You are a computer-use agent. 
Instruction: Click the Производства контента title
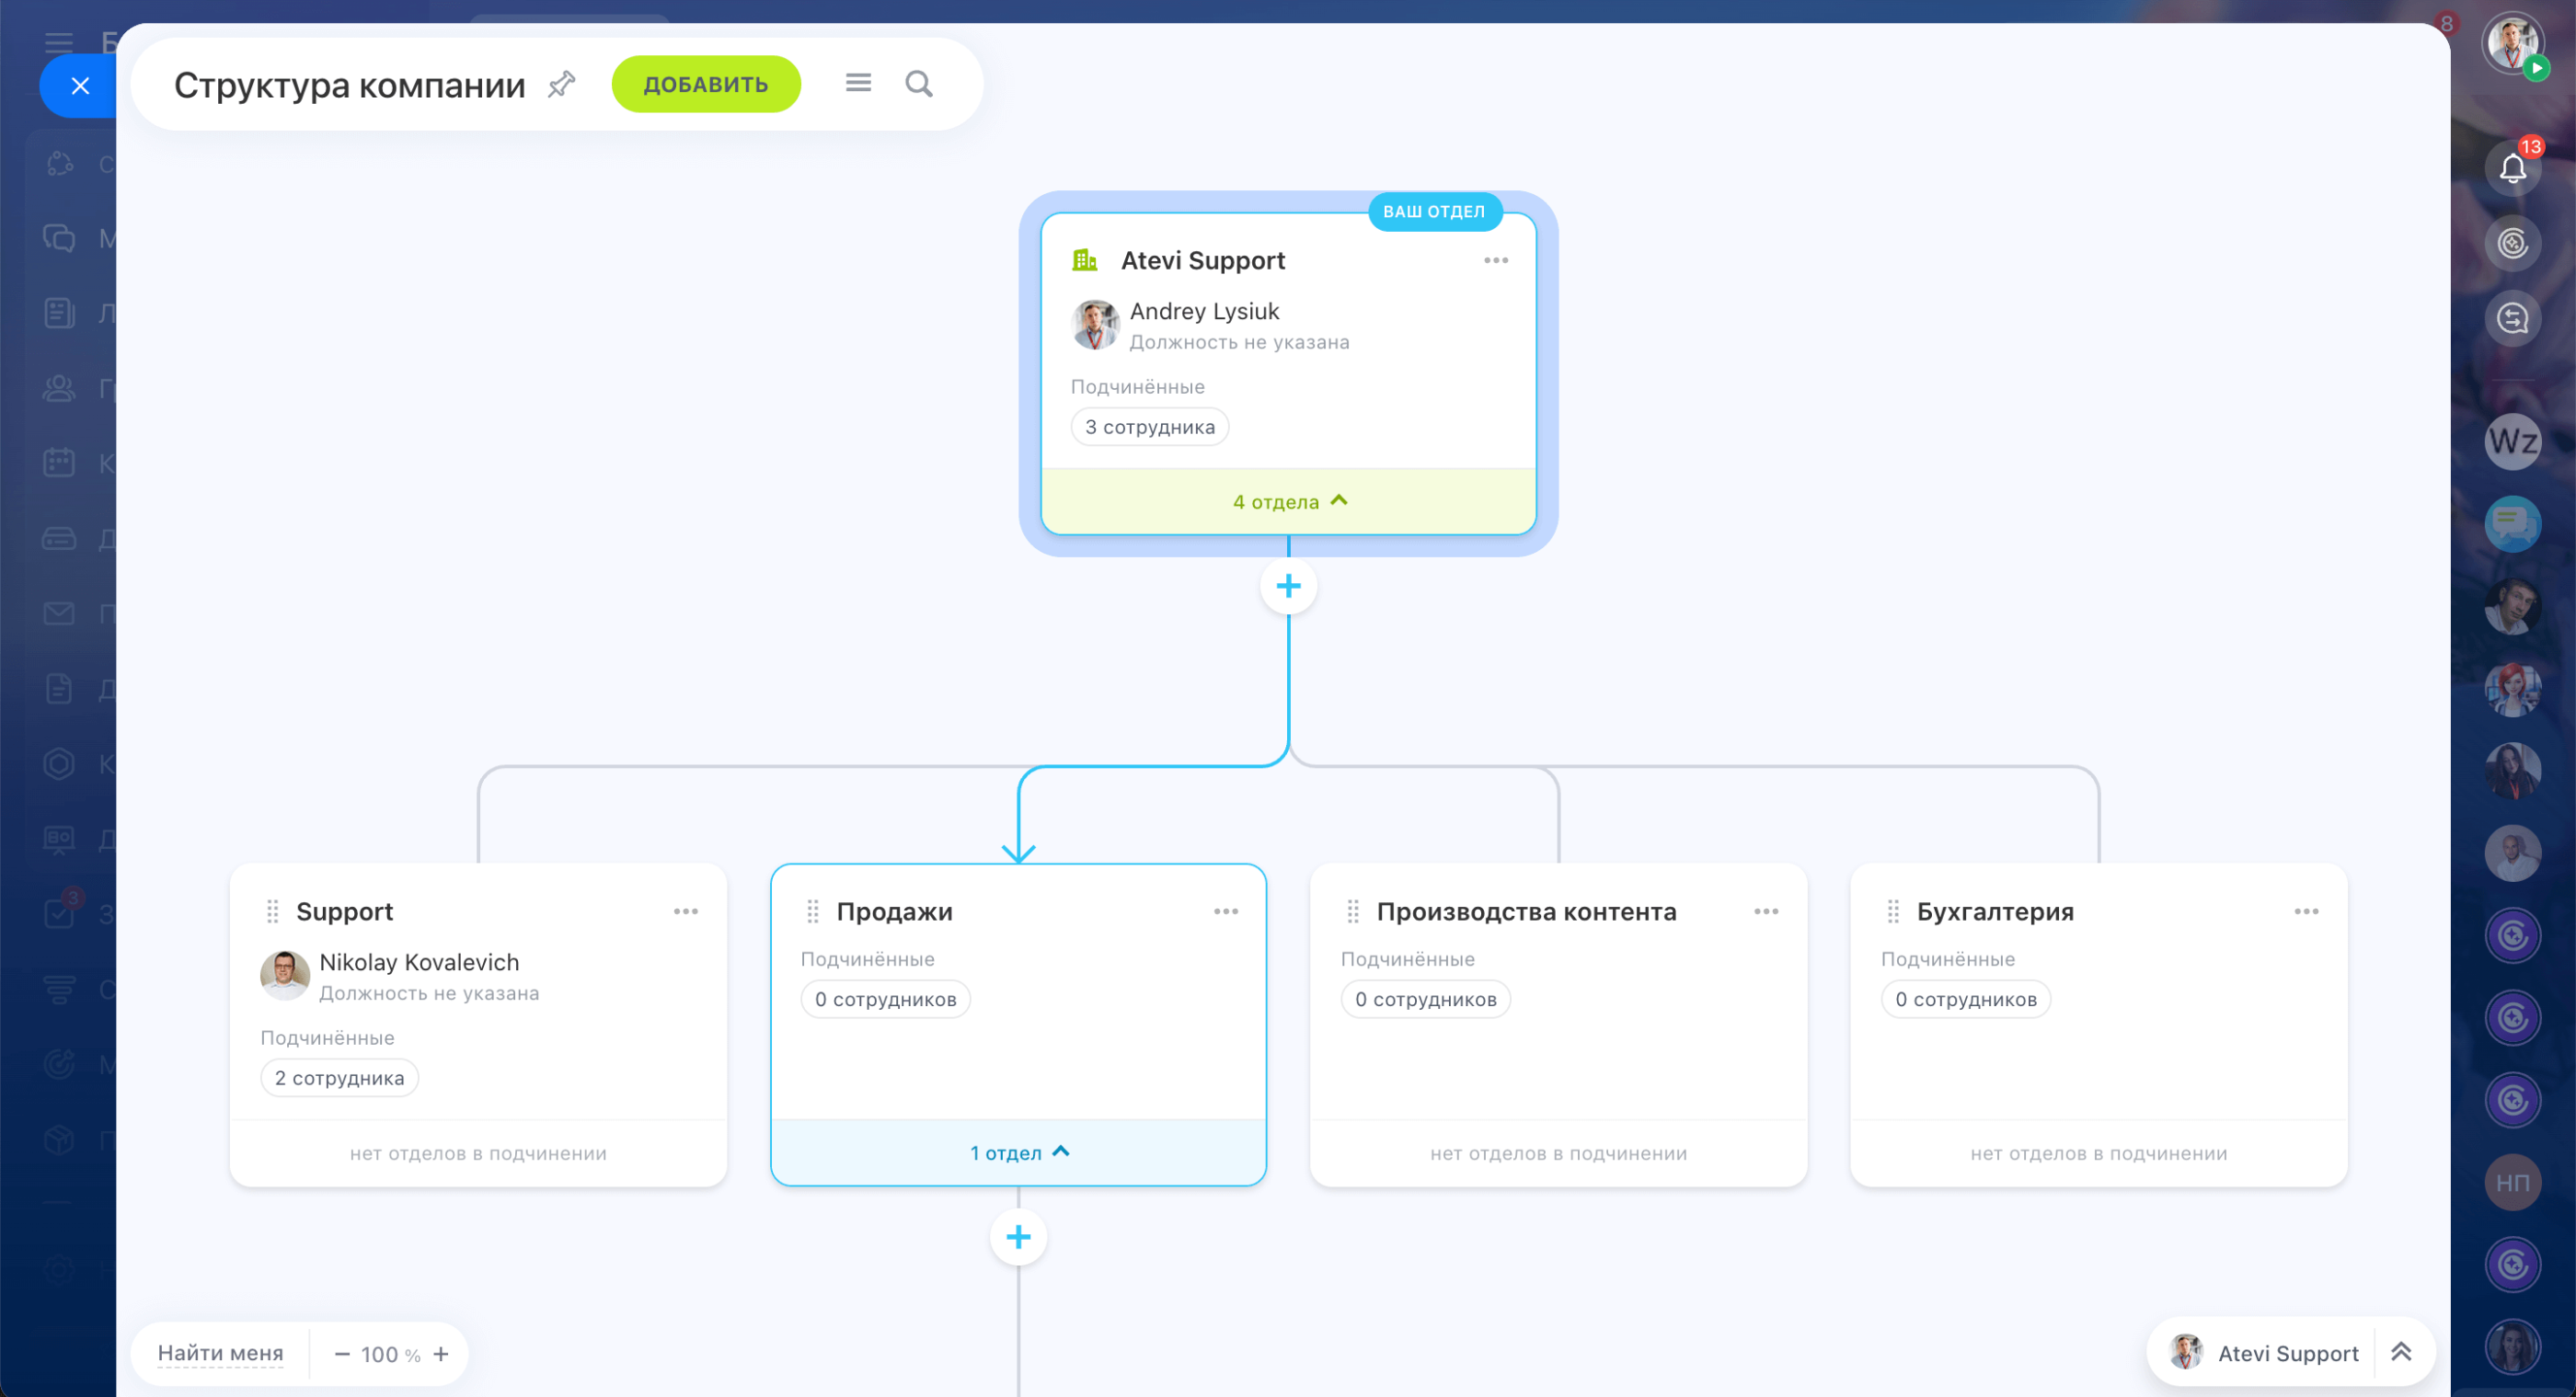tap(1526, 911)
